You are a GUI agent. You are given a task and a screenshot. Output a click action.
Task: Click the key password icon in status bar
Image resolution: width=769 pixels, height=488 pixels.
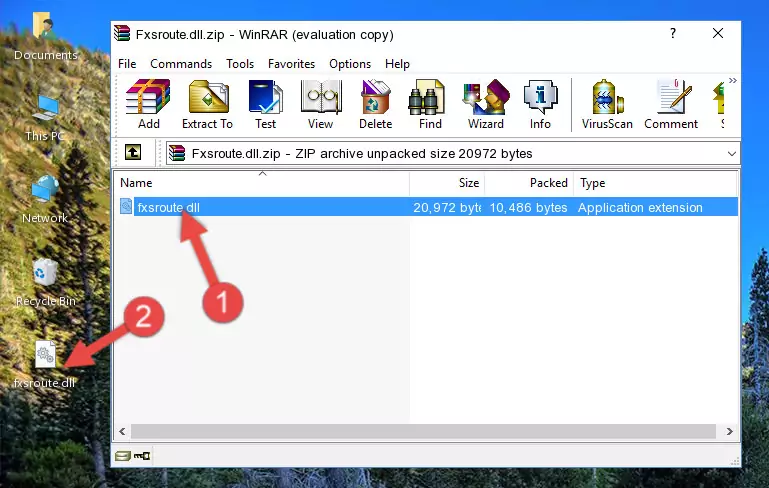(142, 456)
